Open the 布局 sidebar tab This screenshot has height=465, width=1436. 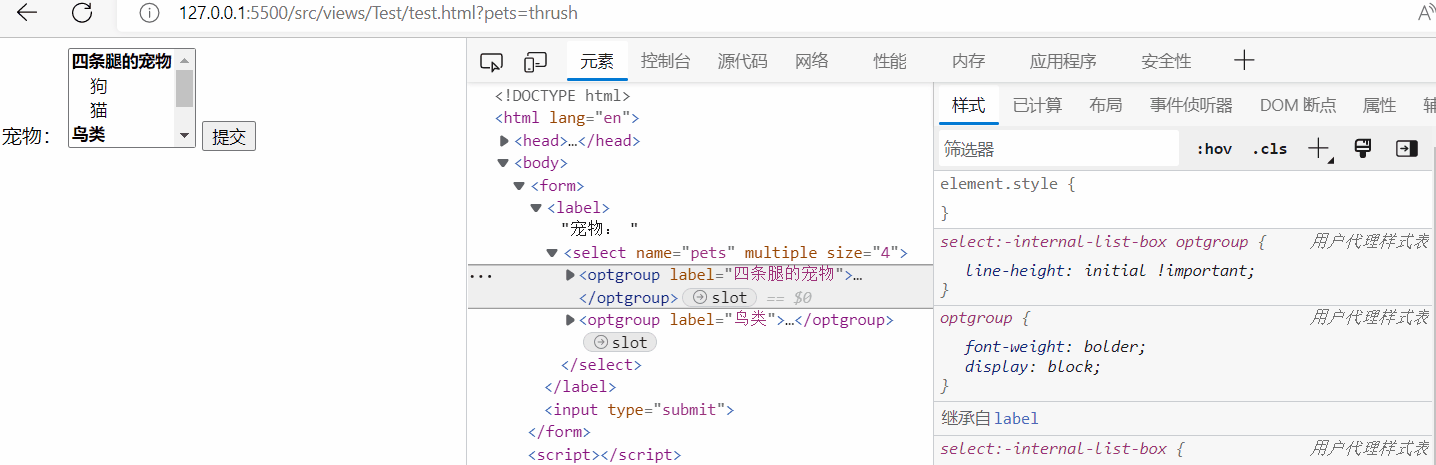tap(1105, 105)
